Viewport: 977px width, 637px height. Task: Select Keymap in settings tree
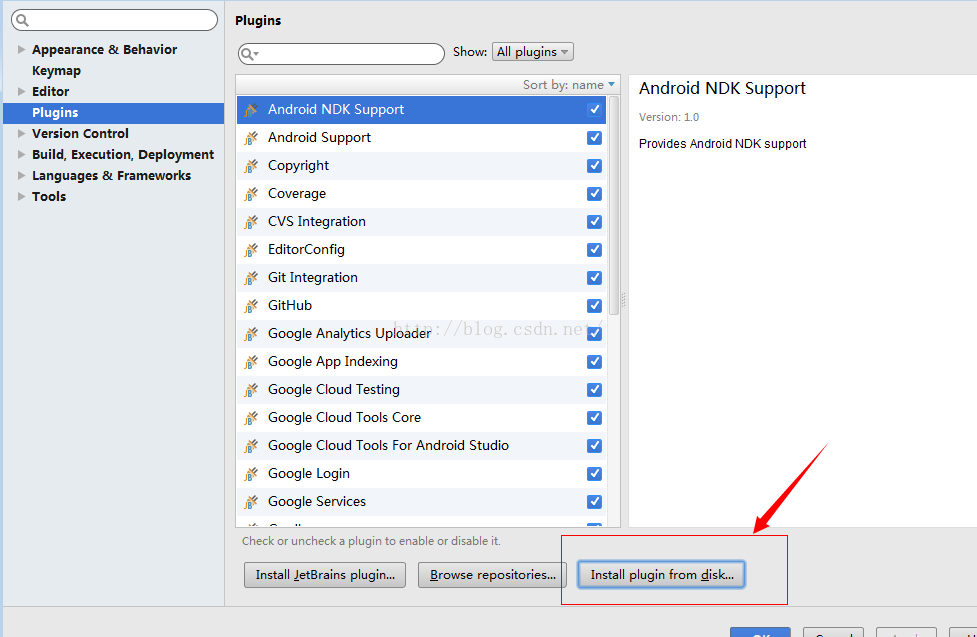click(57, 70)
